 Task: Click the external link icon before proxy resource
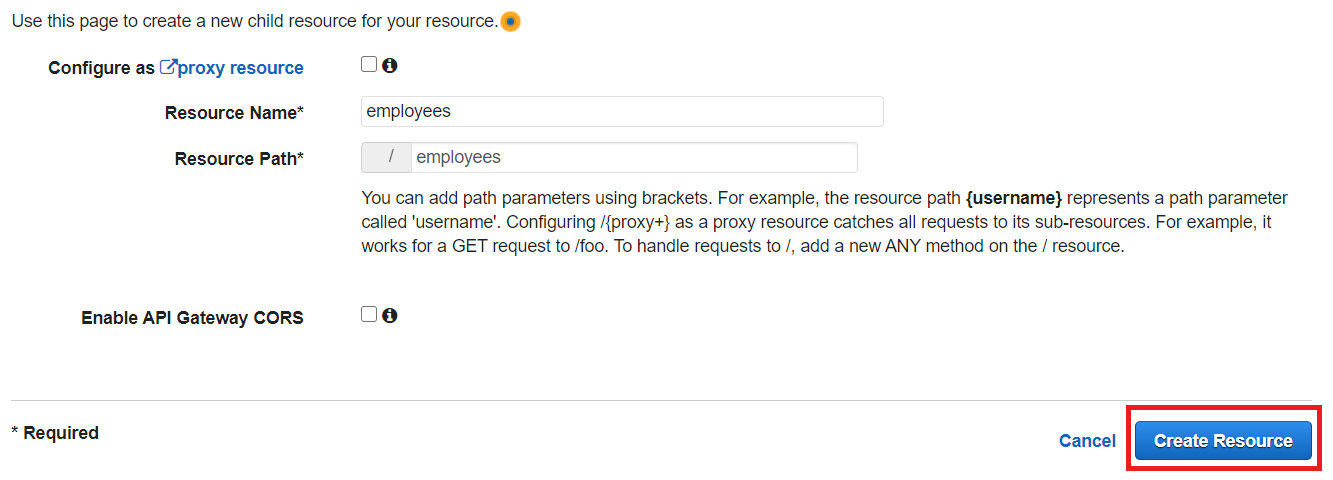pos(168,67)
